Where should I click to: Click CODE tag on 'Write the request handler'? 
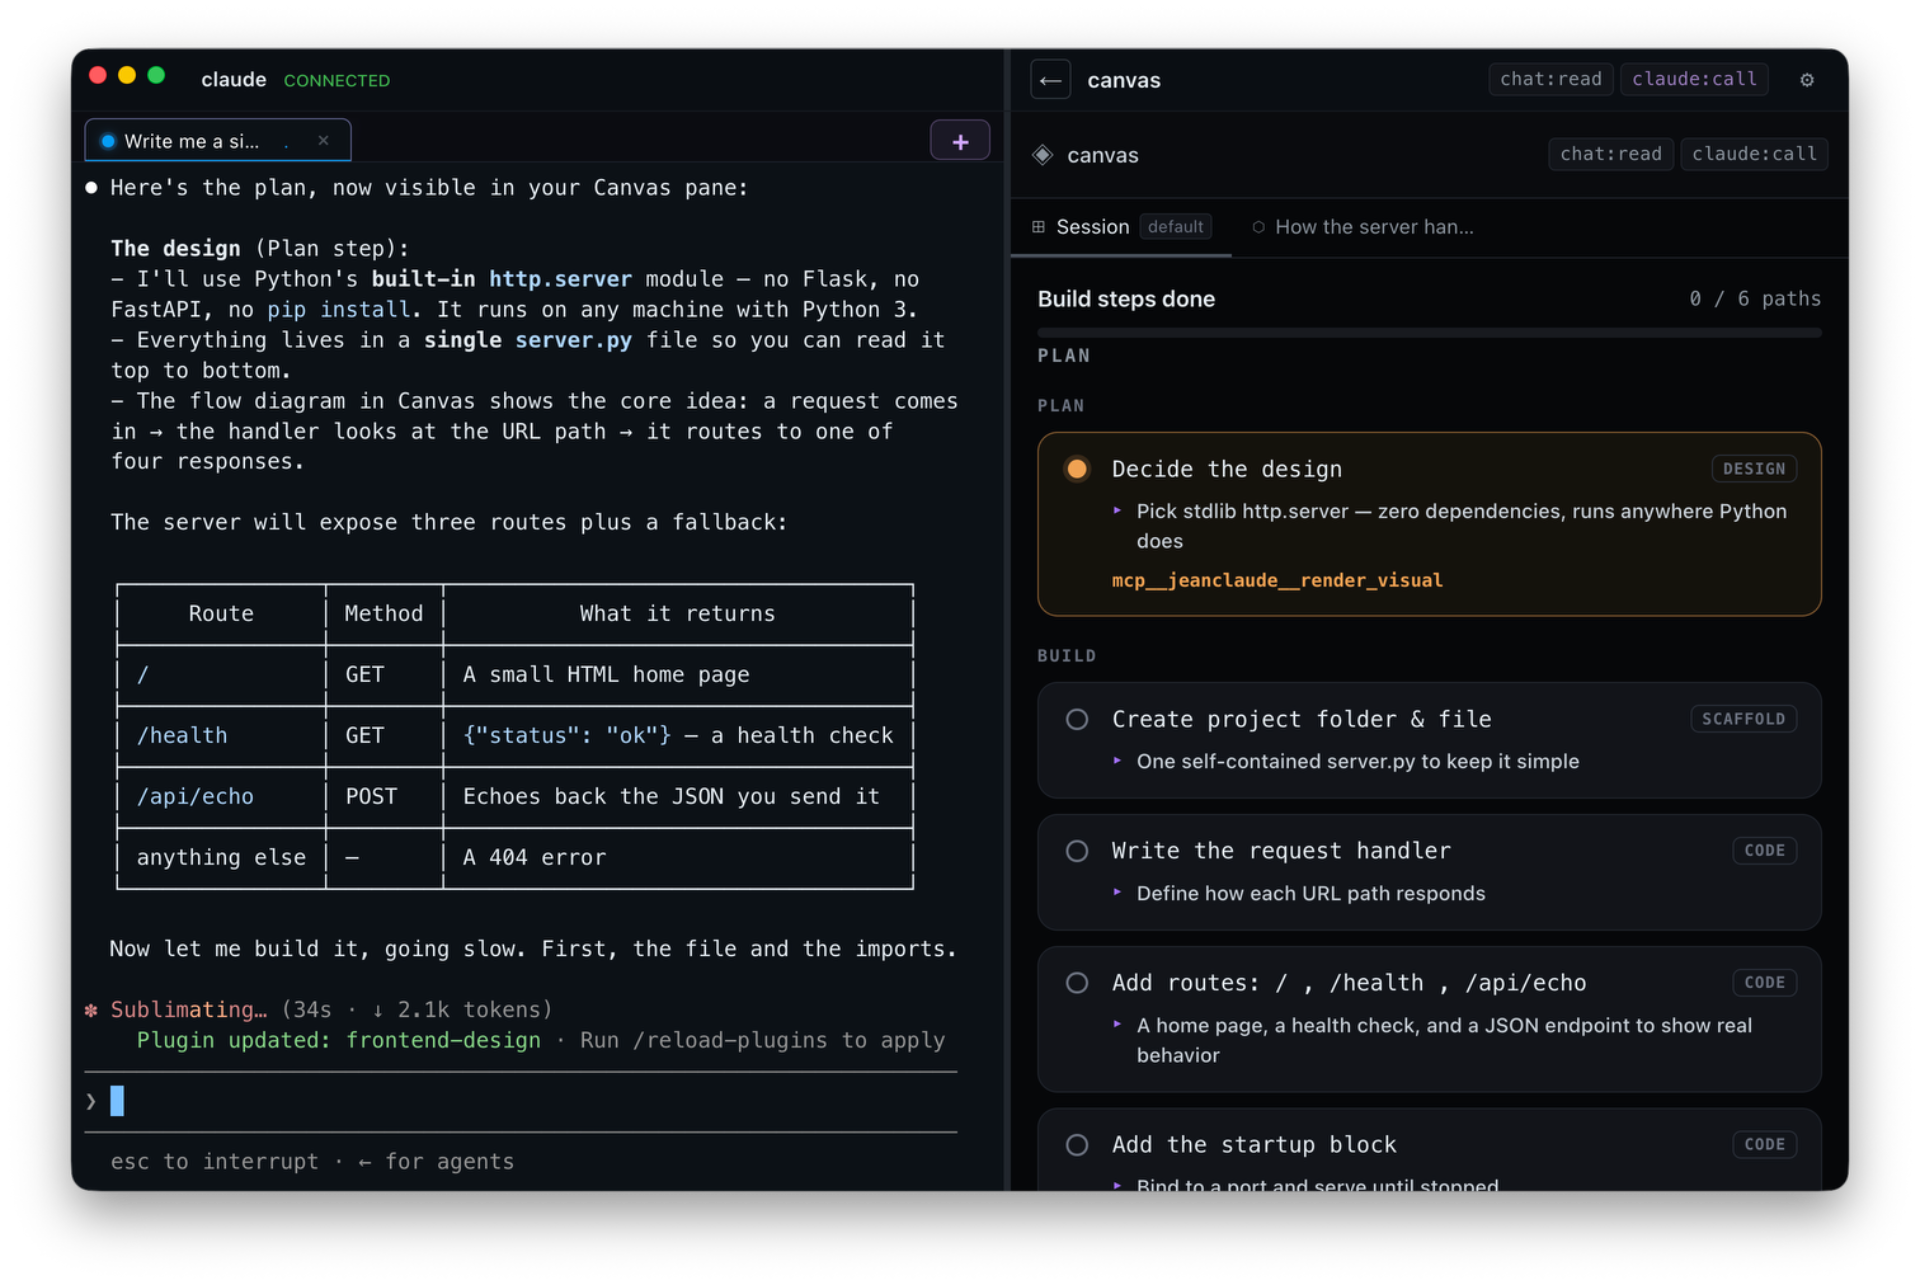tap(1764, 851)
